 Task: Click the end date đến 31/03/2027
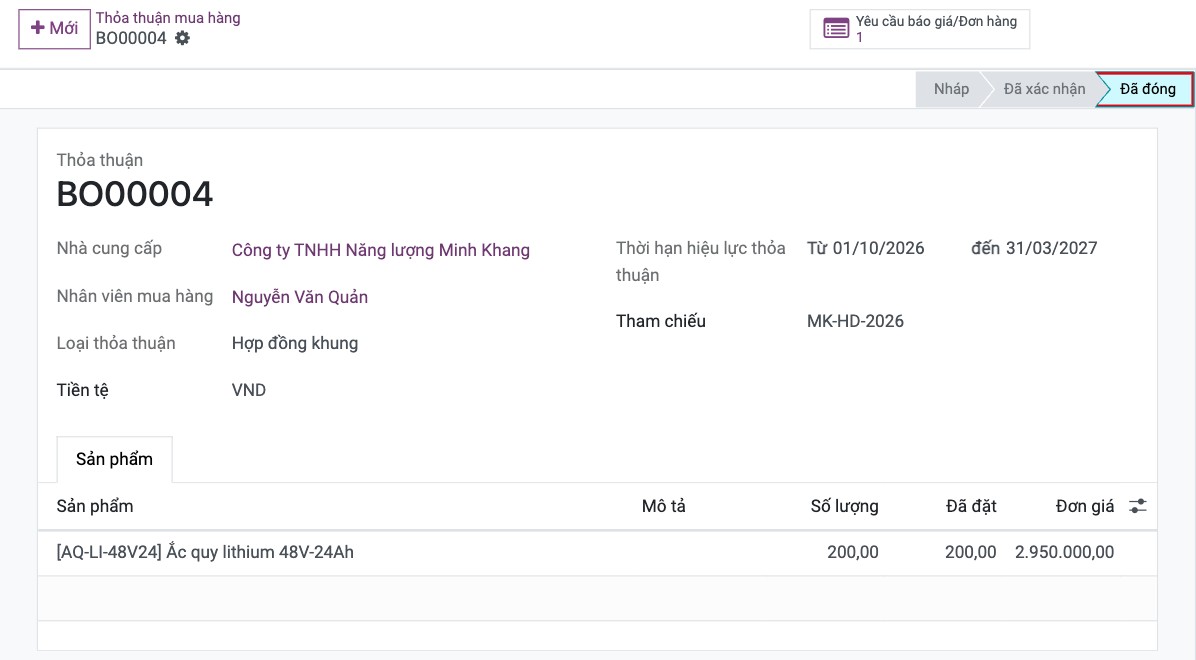1034,248
